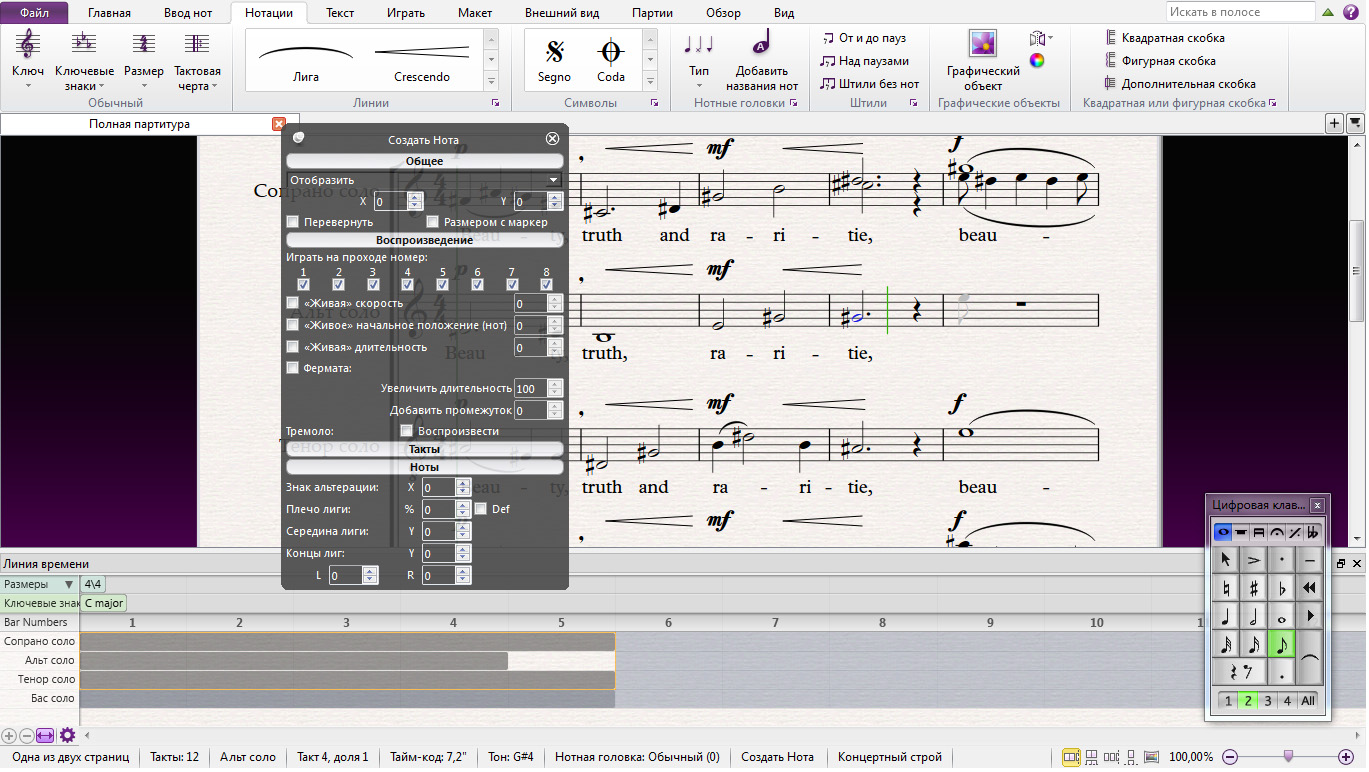Switch to the Текст ribbon tab
The image size is (1369, 772).
point(340,13)
